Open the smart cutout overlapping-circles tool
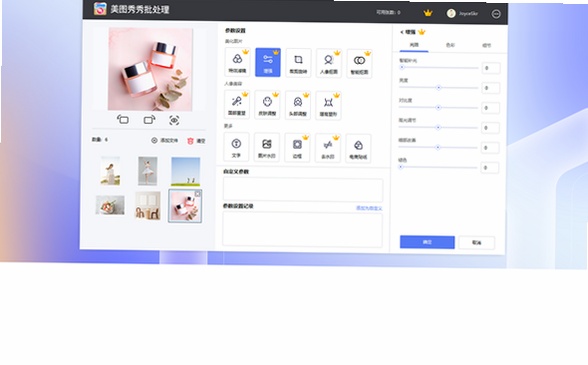Viewport: 588px width, 365px height. point(359,64)
